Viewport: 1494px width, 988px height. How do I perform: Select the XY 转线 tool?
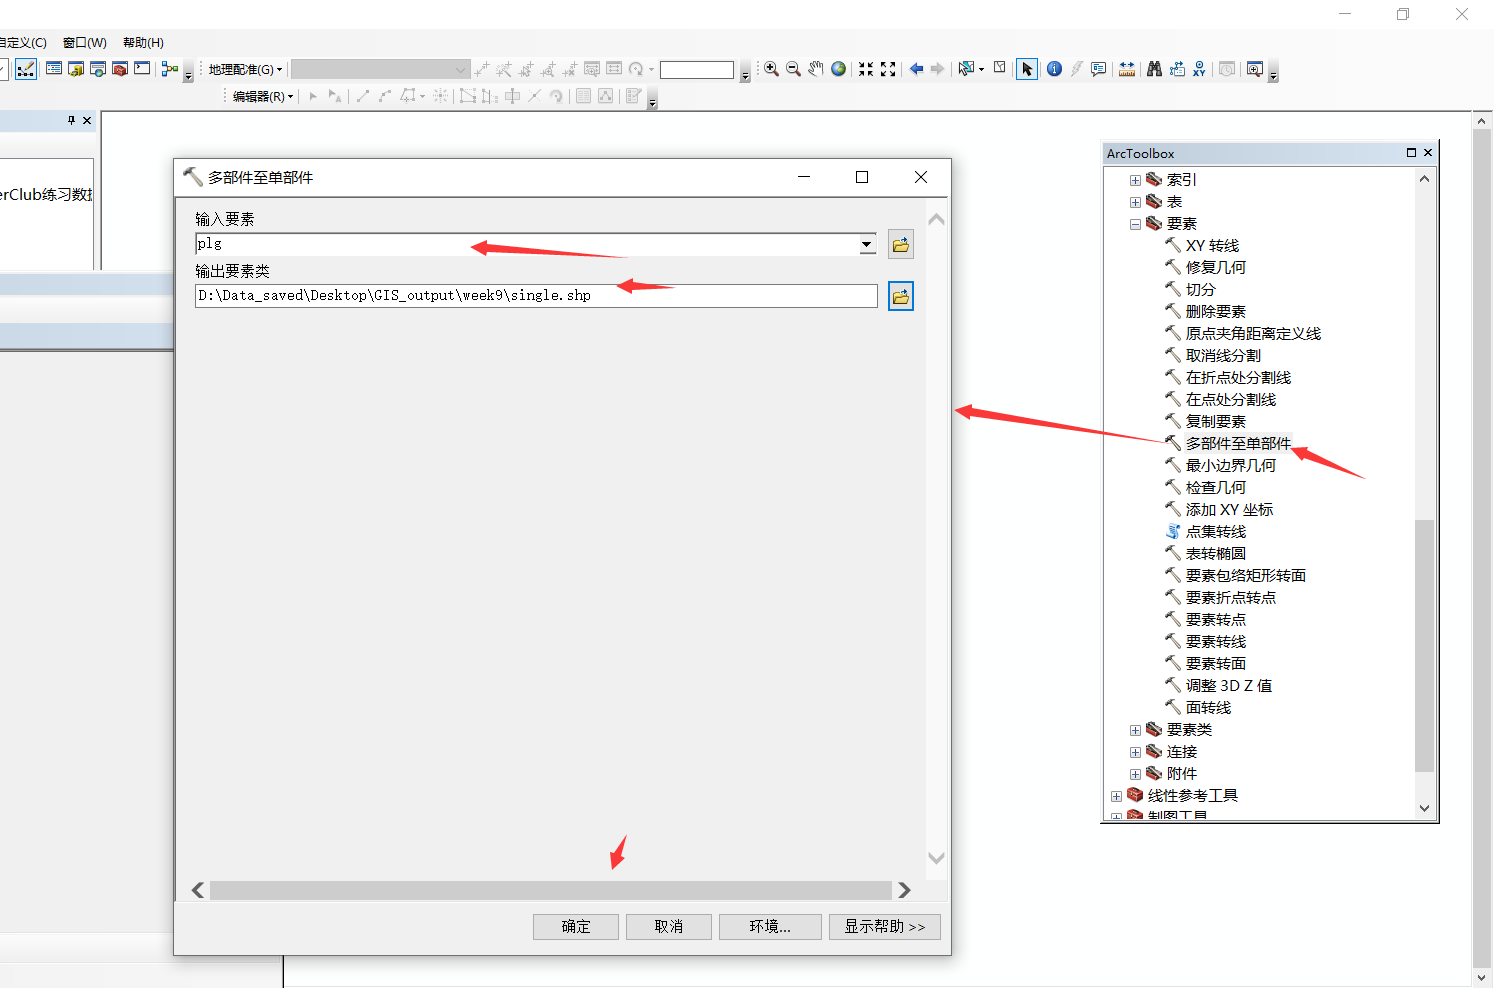(x=1212, y=246)
